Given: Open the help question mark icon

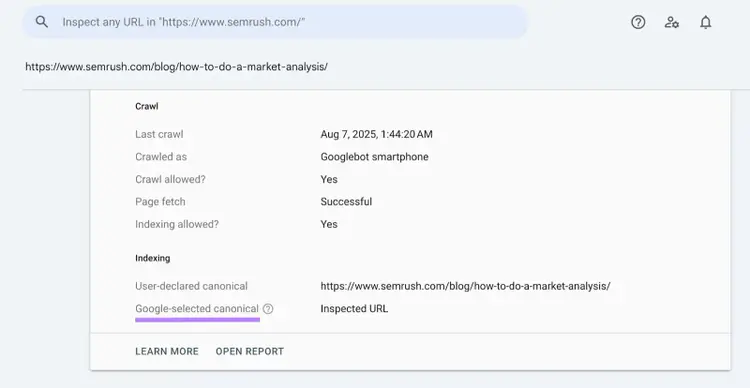Looking at the screenshot, I should (638, 22).
